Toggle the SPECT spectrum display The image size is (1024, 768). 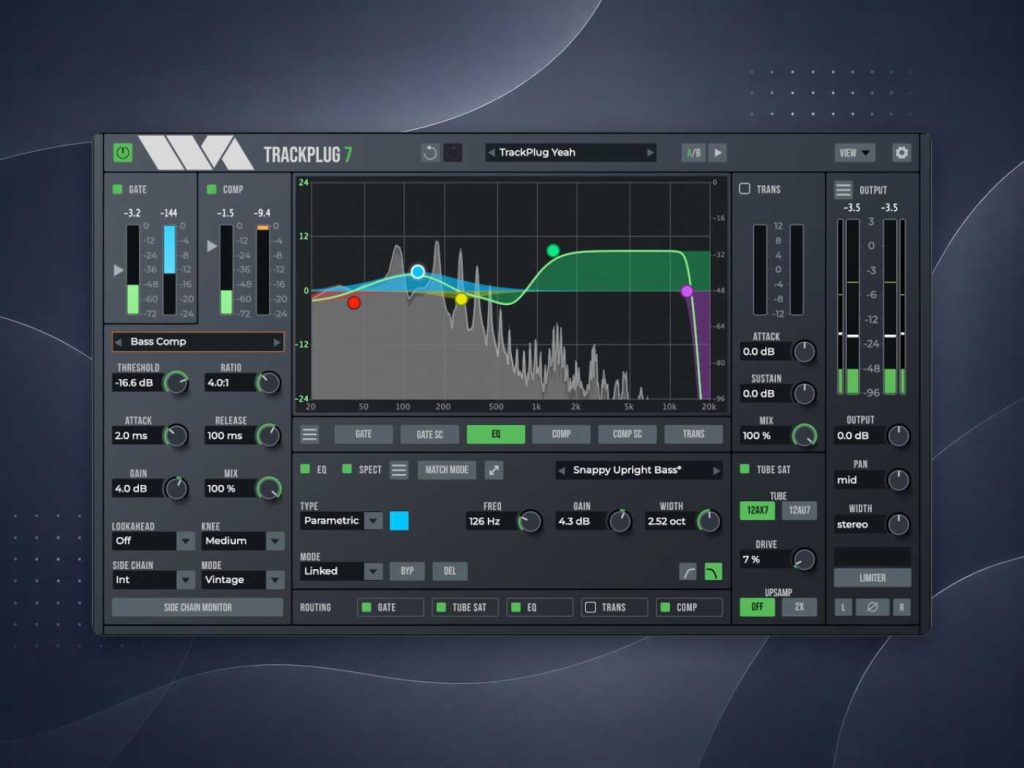point(347,469)
